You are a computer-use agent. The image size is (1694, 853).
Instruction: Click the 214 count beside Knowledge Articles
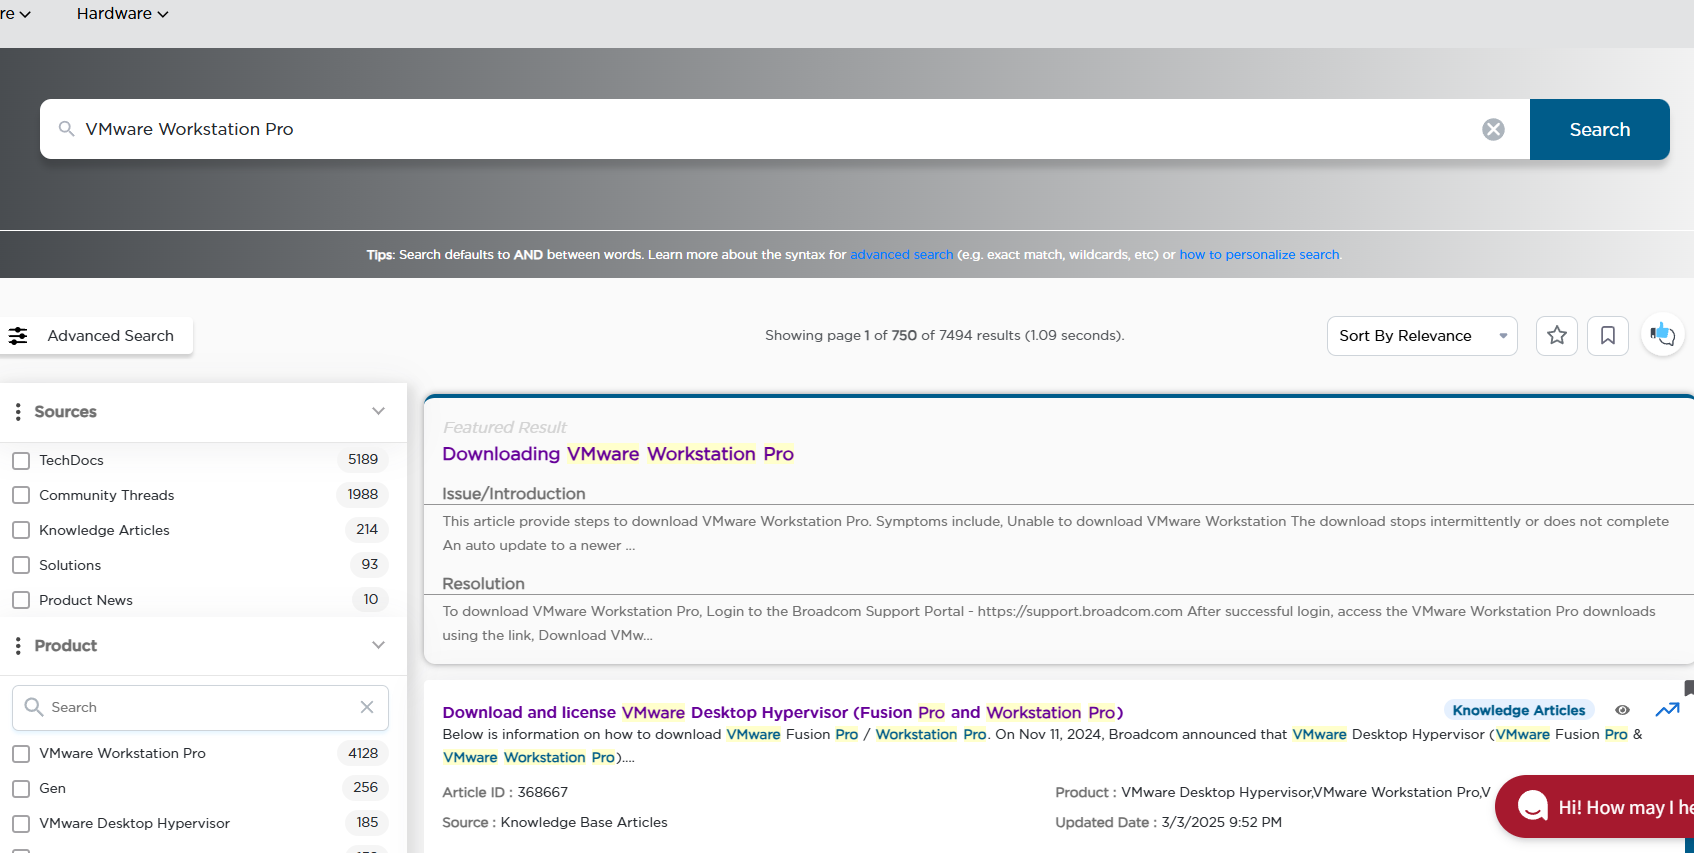click(x=367, y=530)
